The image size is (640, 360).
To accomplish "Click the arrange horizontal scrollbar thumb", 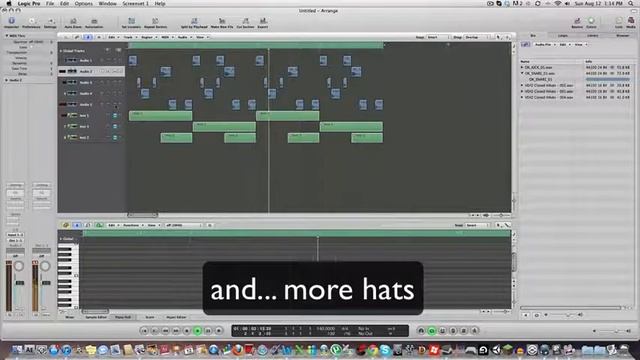I will point(143,215).
